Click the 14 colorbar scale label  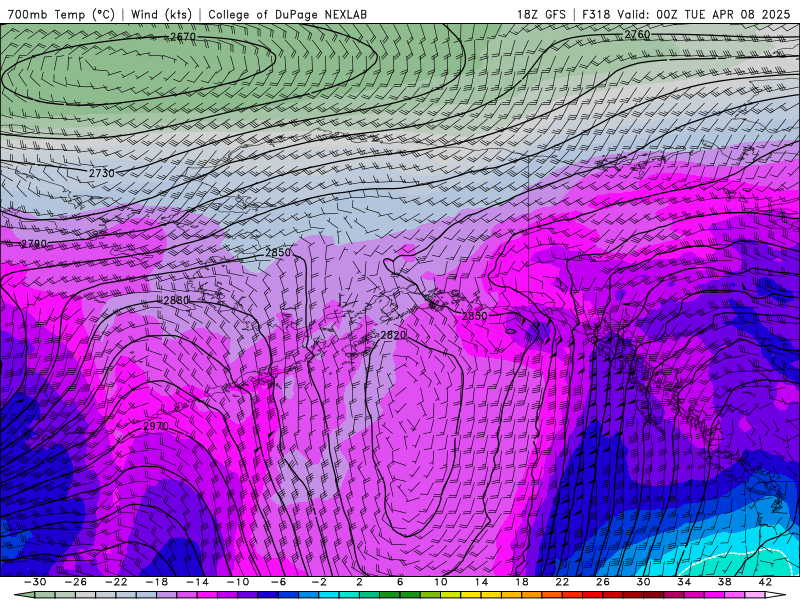[x=482, y=582]
